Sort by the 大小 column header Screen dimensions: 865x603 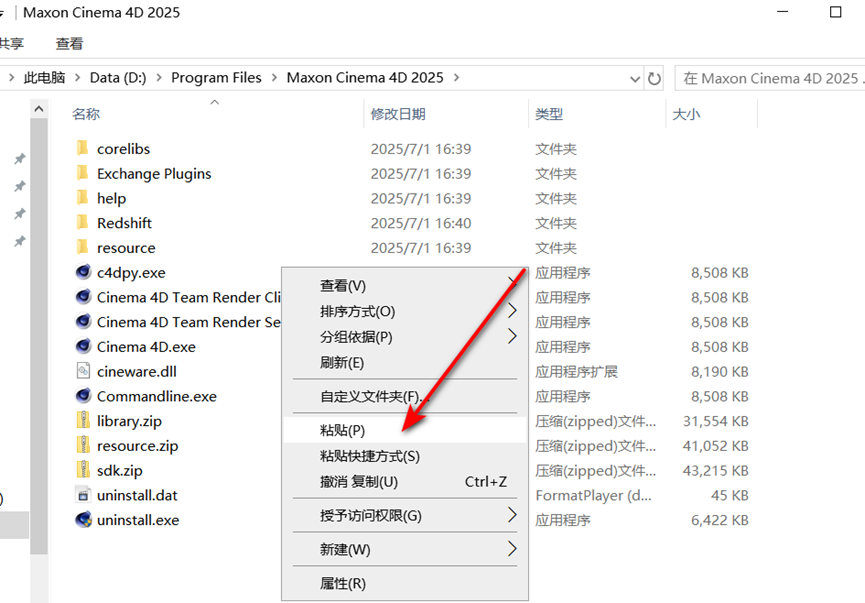686,114
